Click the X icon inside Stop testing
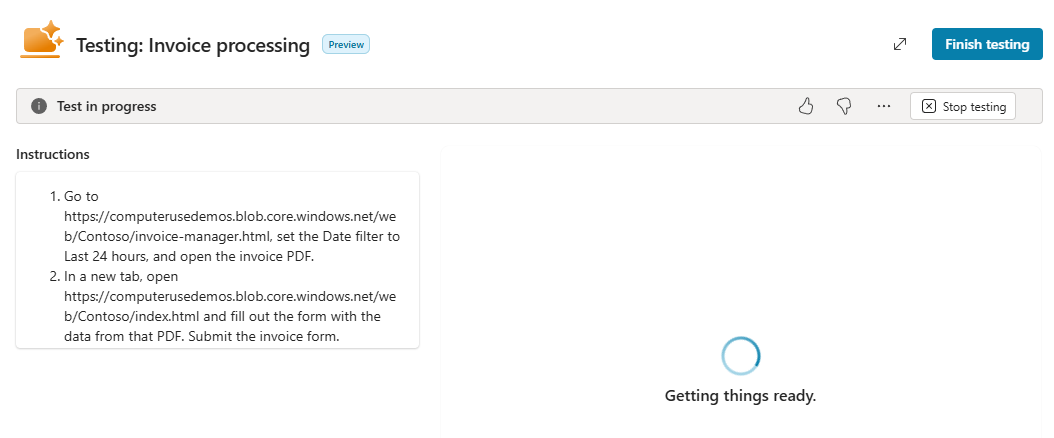Viewport: 1054px width, 438px height. pos(928,106)
